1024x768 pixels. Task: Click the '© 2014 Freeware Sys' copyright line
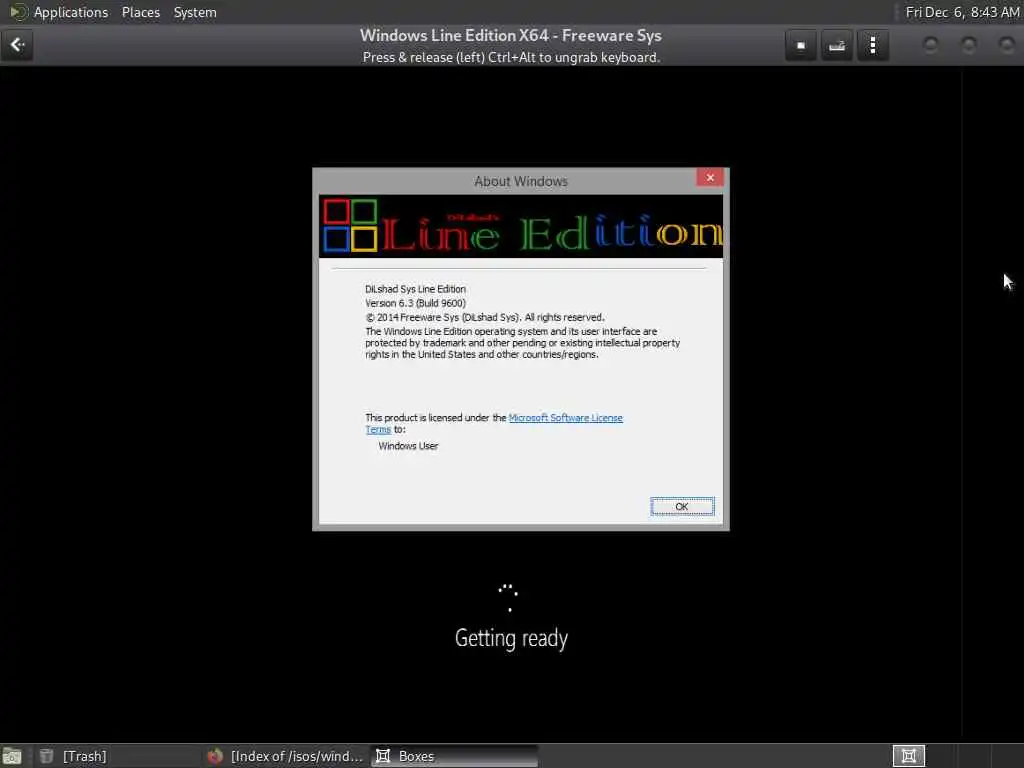click(x=485, y=317)
